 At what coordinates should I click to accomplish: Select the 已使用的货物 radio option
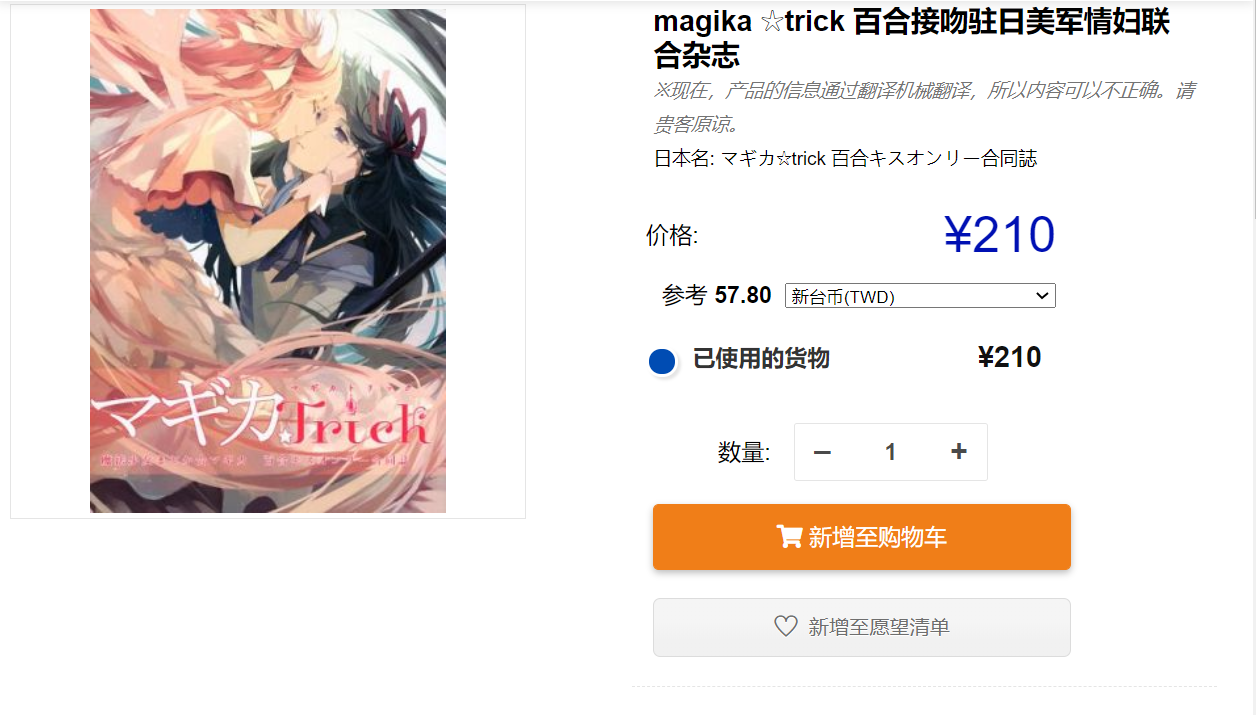point(662,361)
